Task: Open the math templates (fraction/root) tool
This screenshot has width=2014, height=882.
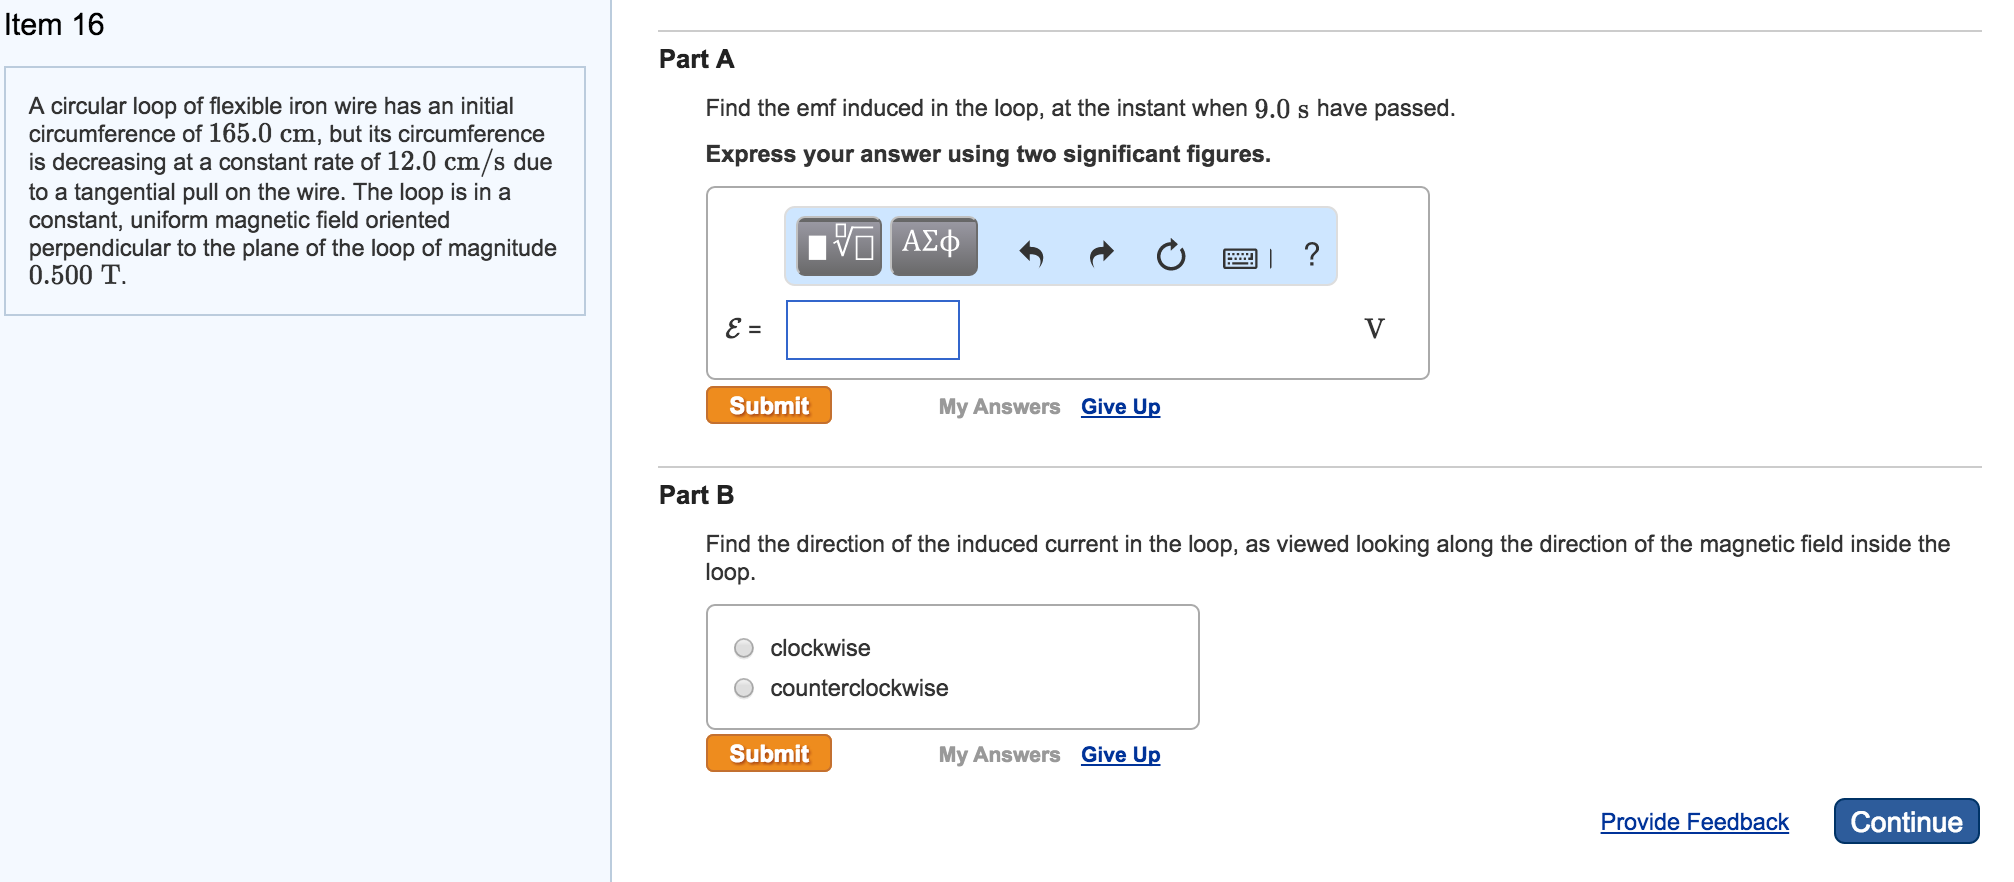Action: click(839, 245)
